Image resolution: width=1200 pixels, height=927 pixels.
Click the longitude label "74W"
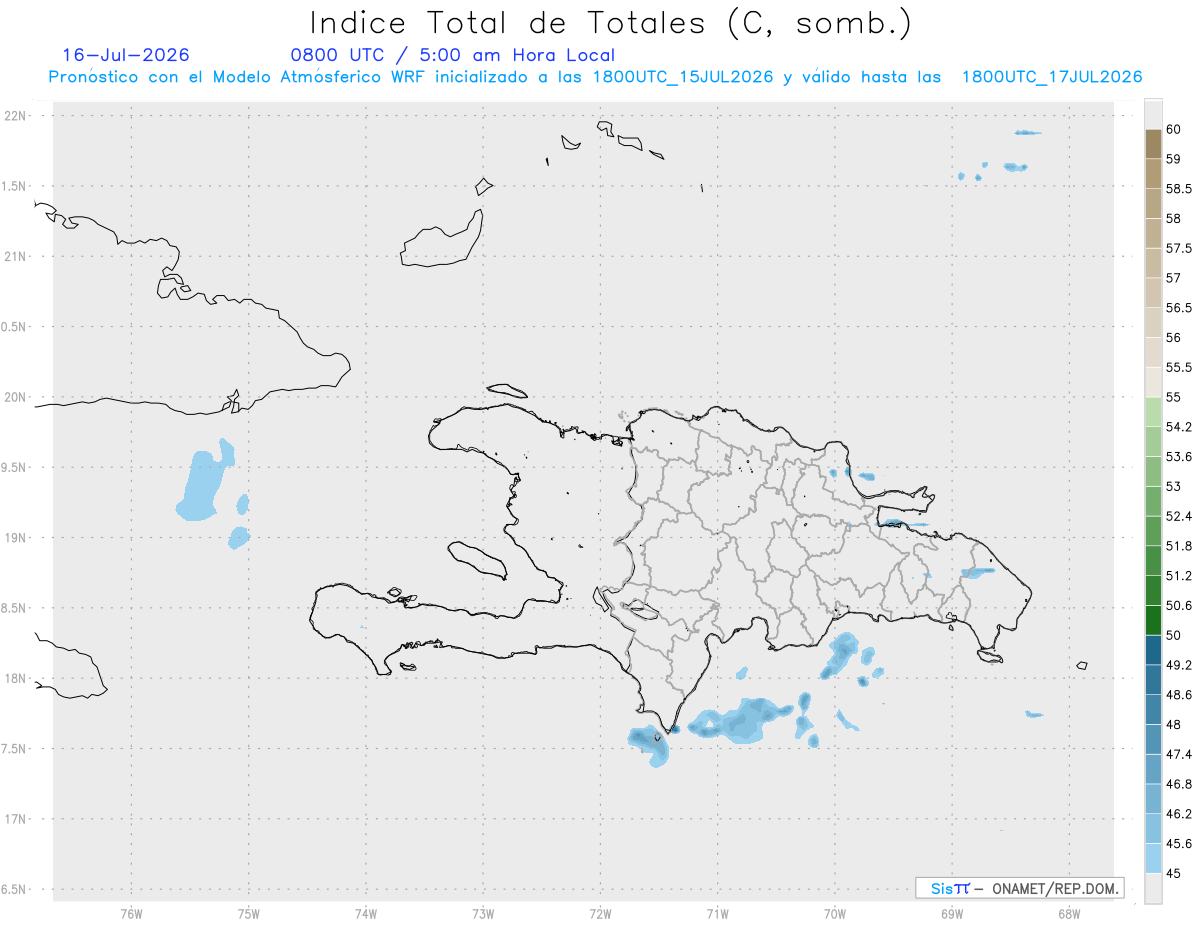click(x=366, y=913)
